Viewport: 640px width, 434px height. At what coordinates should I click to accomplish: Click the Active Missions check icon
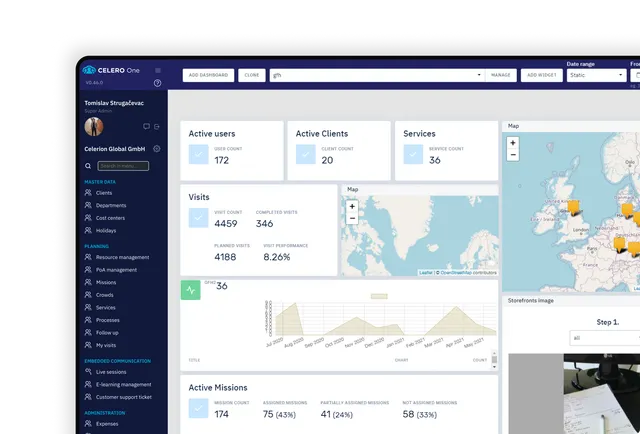click(x=198, y=408)
